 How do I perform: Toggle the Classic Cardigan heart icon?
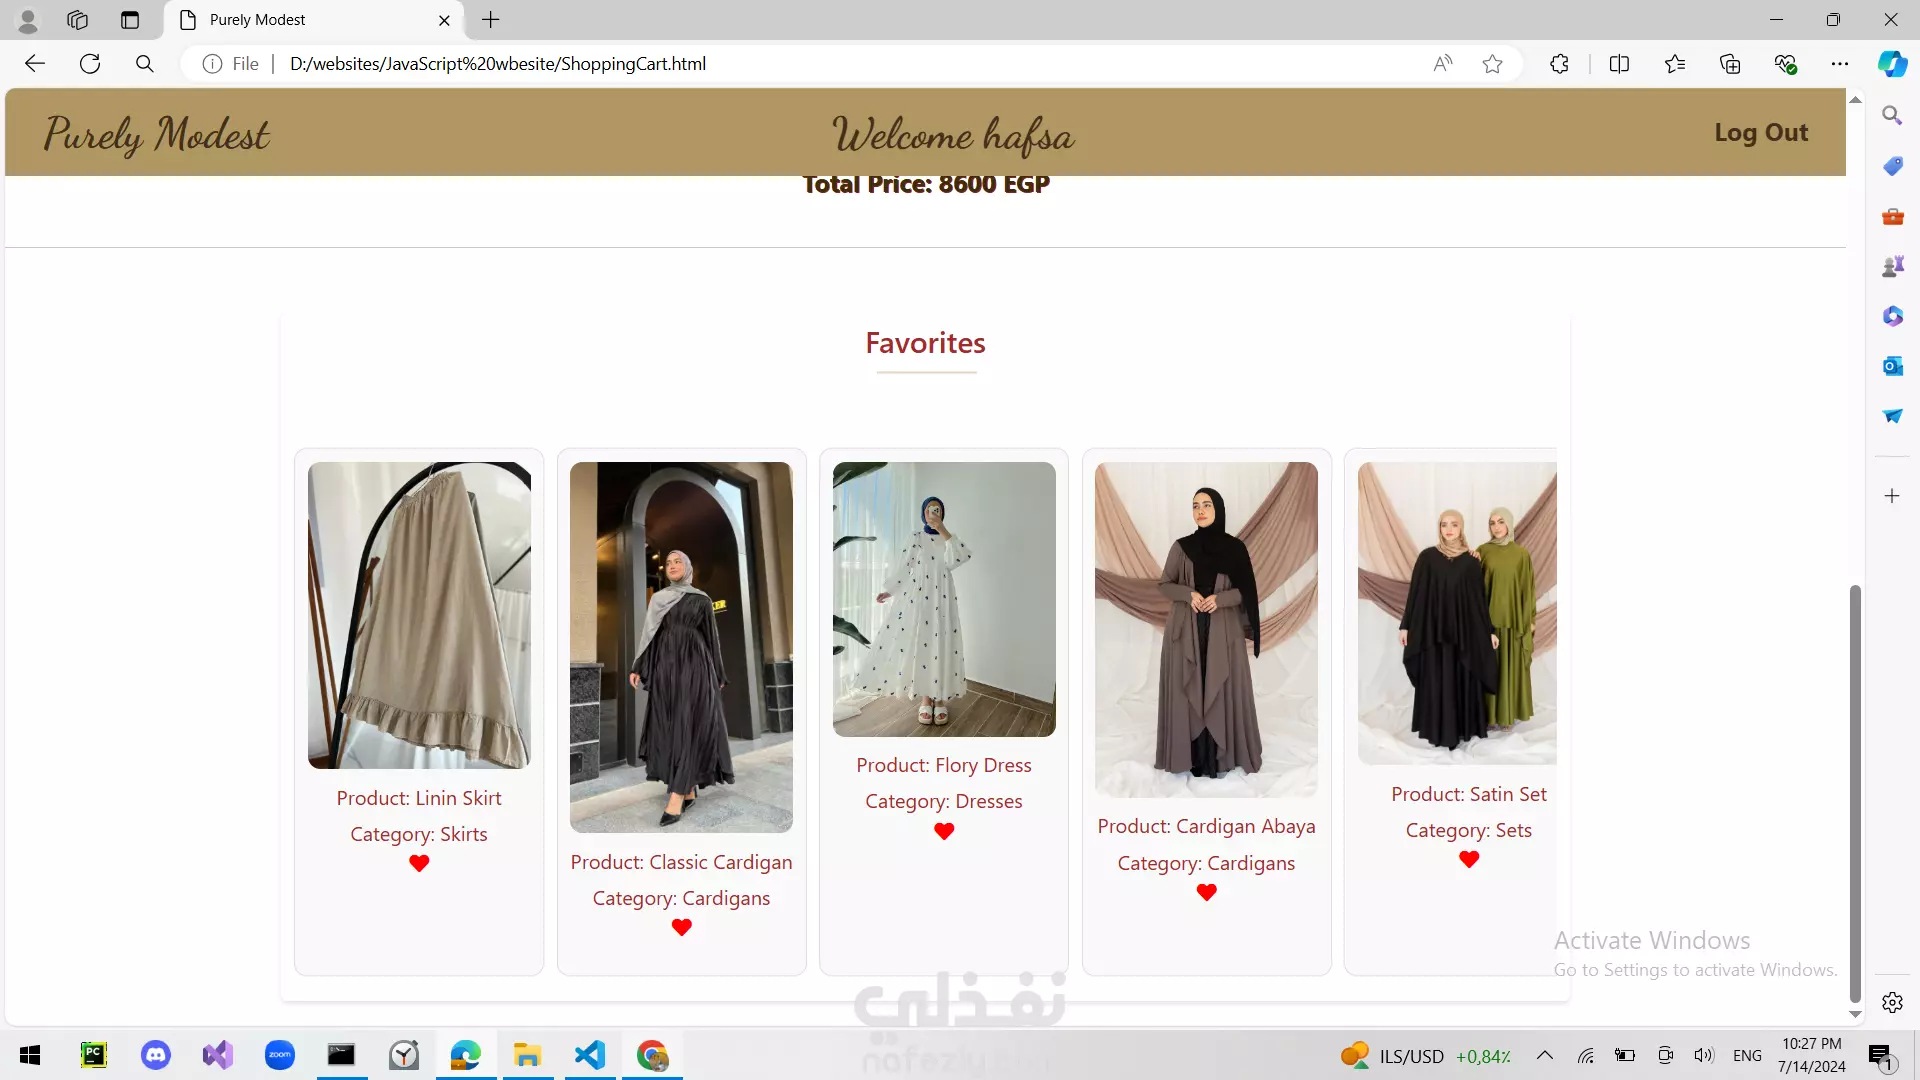[x=682, y=927]
